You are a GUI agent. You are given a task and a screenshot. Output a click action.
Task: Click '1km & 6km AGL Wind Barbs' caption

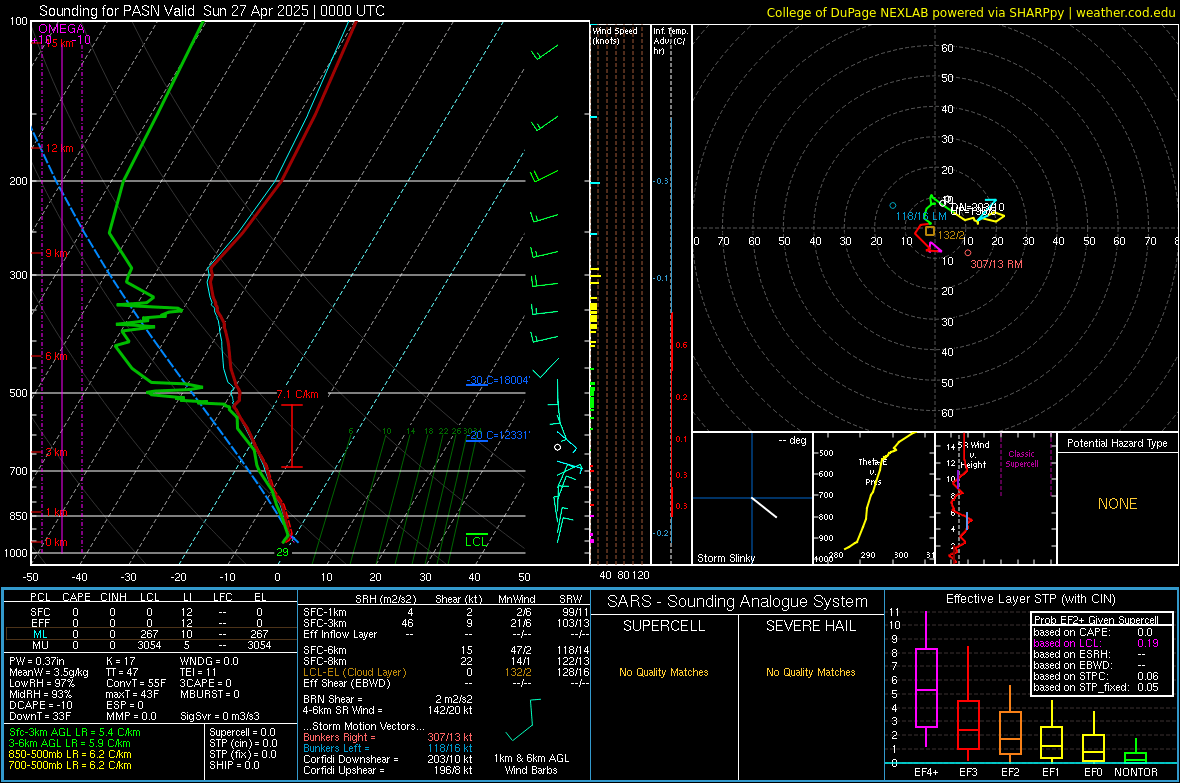tap(531, 764)
